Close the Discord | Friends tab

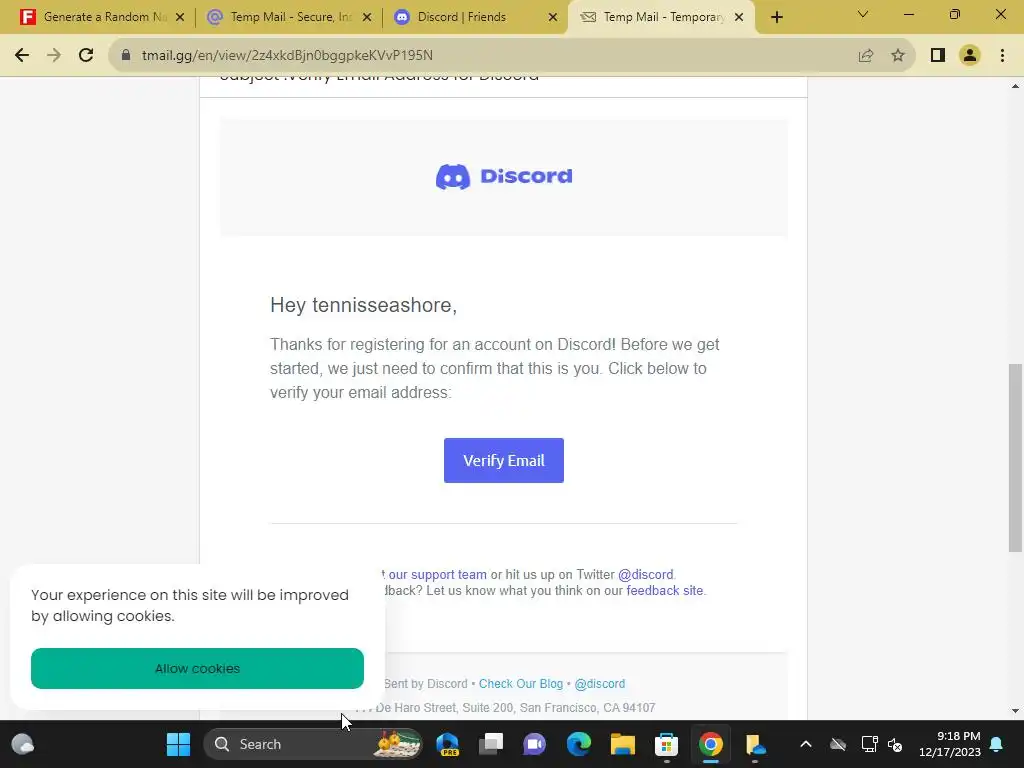(553, 17)
